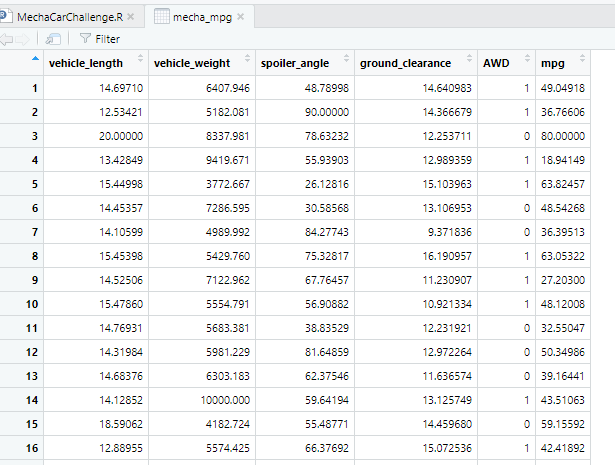Close the mecha_mpg tab
This screenshot has height=465, width=615.
point(240,17)
